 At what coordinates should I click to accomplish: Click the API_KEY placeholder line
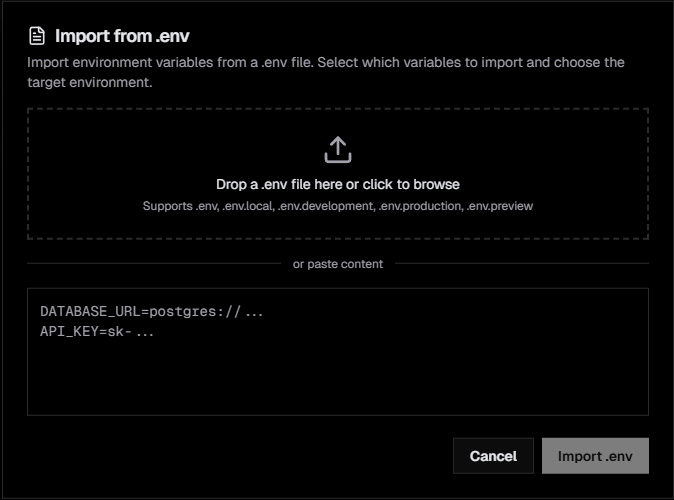pyautogui.click(x=97, y=331)
